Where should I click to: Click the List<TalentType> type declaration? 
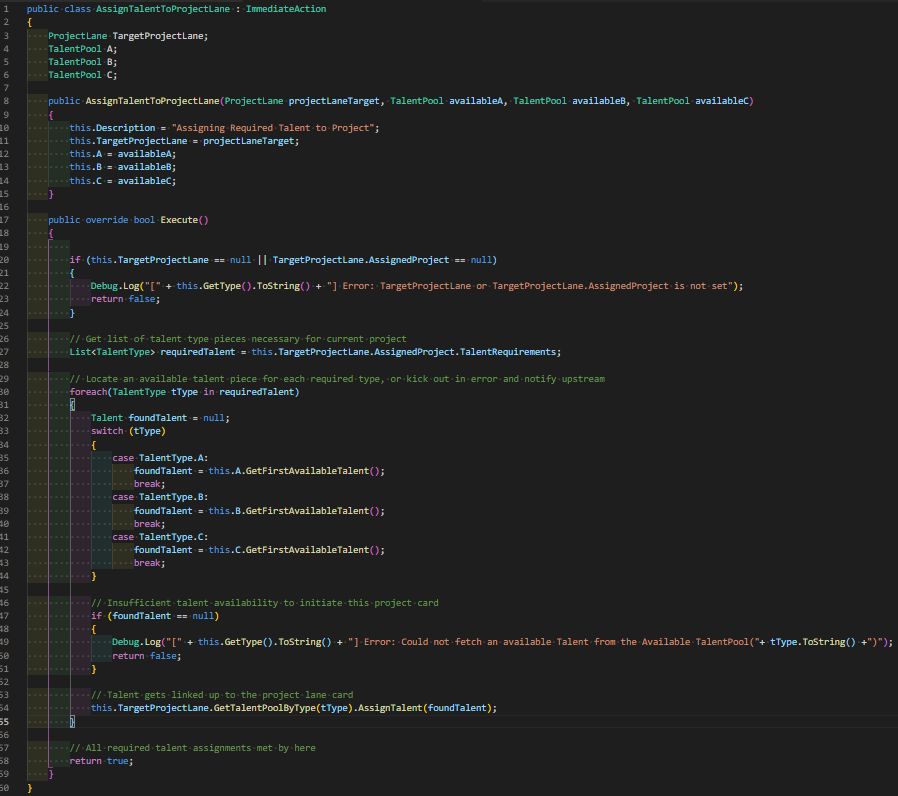tap(112, 352)
